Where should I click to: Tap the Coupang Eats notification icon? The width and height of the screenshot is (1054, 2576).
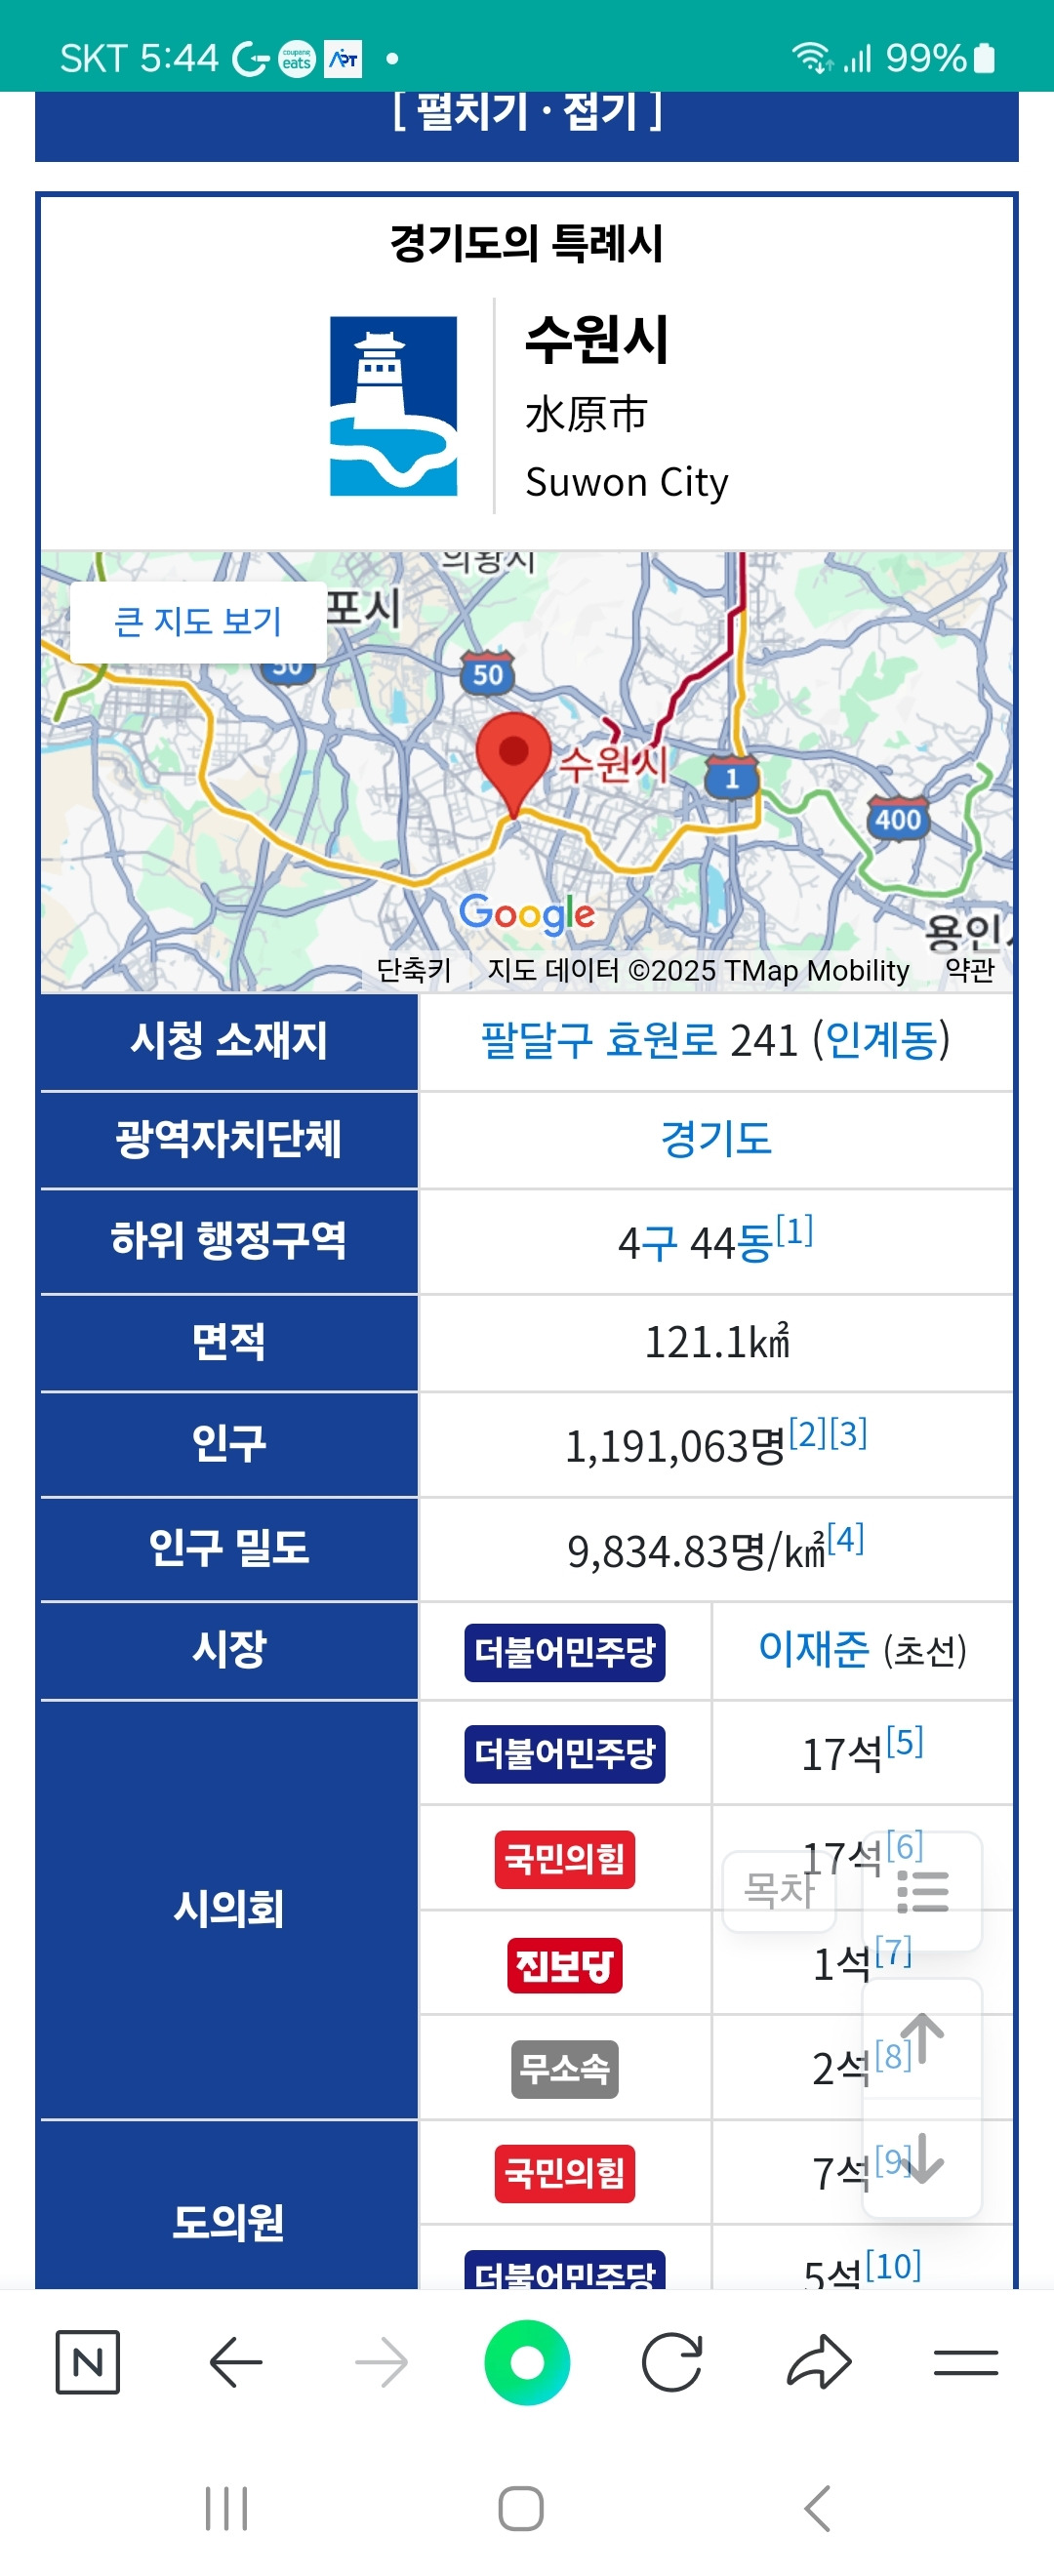[296, 59]
